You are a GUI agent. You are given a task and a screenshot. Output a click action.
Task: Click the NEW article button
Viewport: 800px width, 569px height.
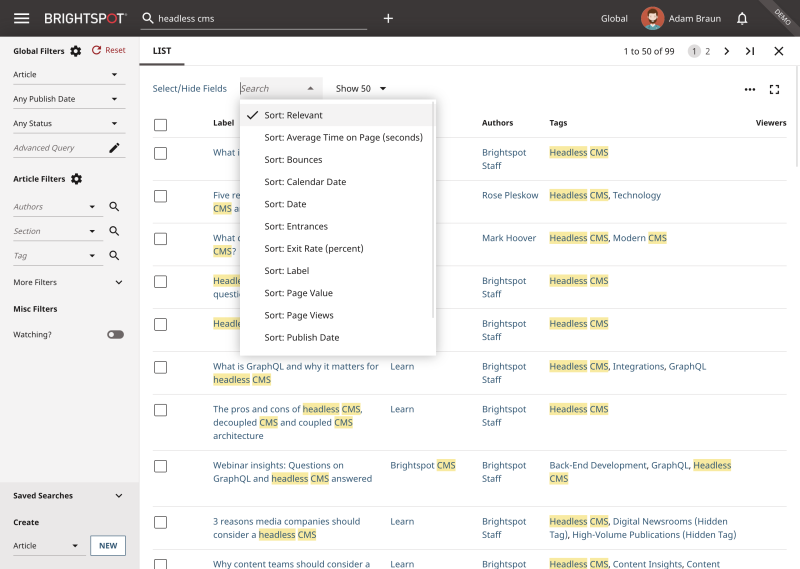[x=108, y=546]
